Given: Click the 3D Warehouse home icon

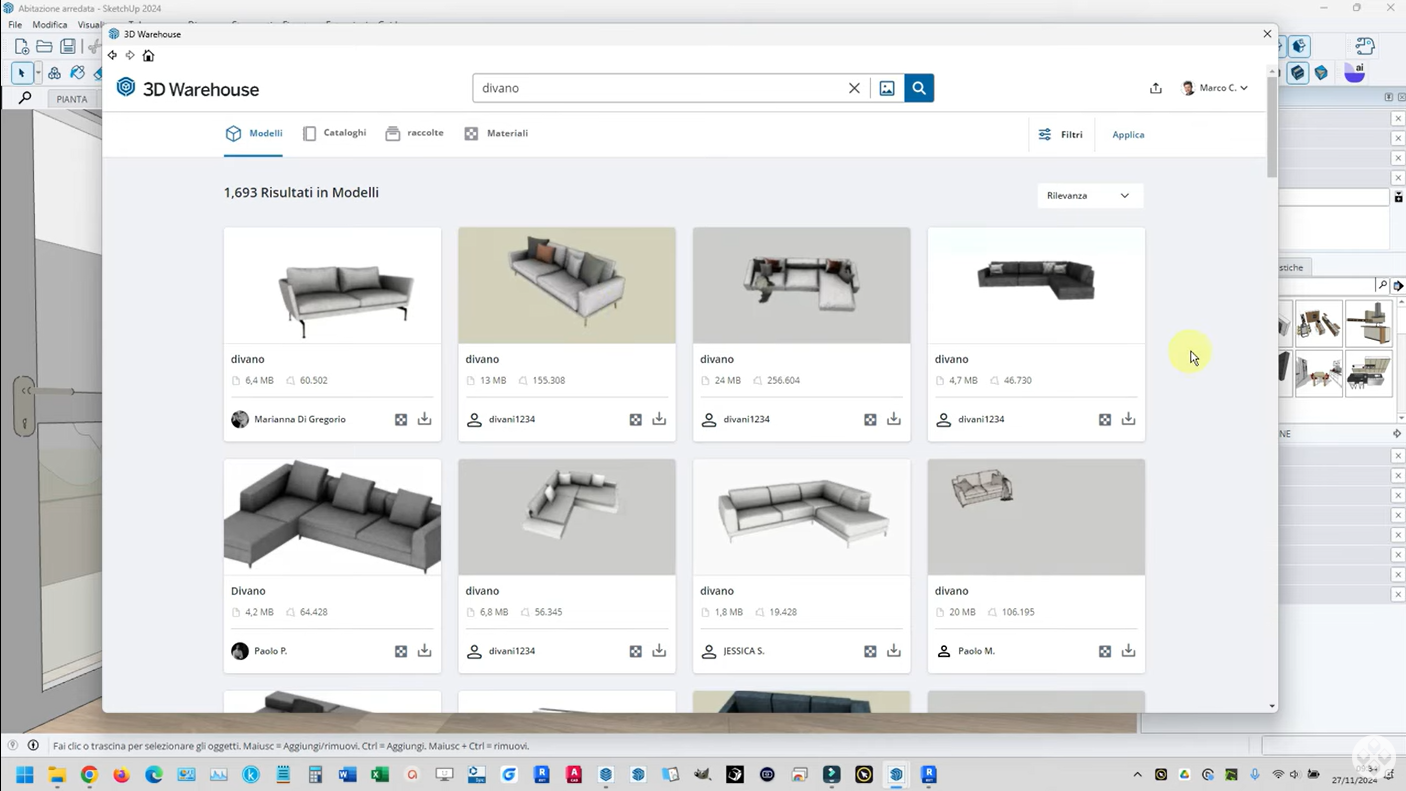Looking at the screenshot, I should click(148, 56).
